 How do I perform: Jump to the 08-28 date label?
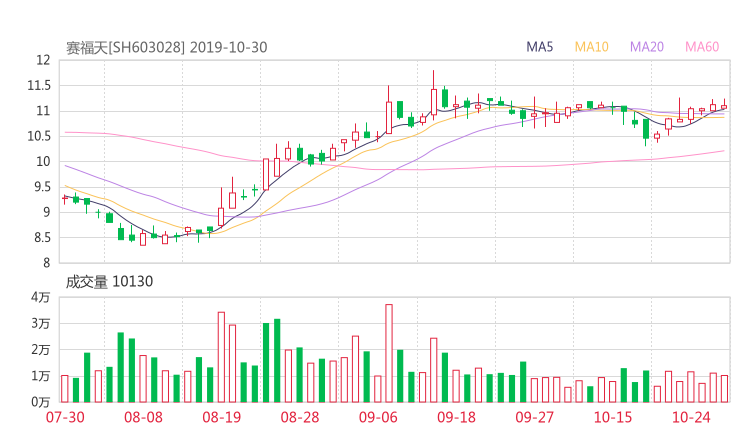(x=299, y=417)
